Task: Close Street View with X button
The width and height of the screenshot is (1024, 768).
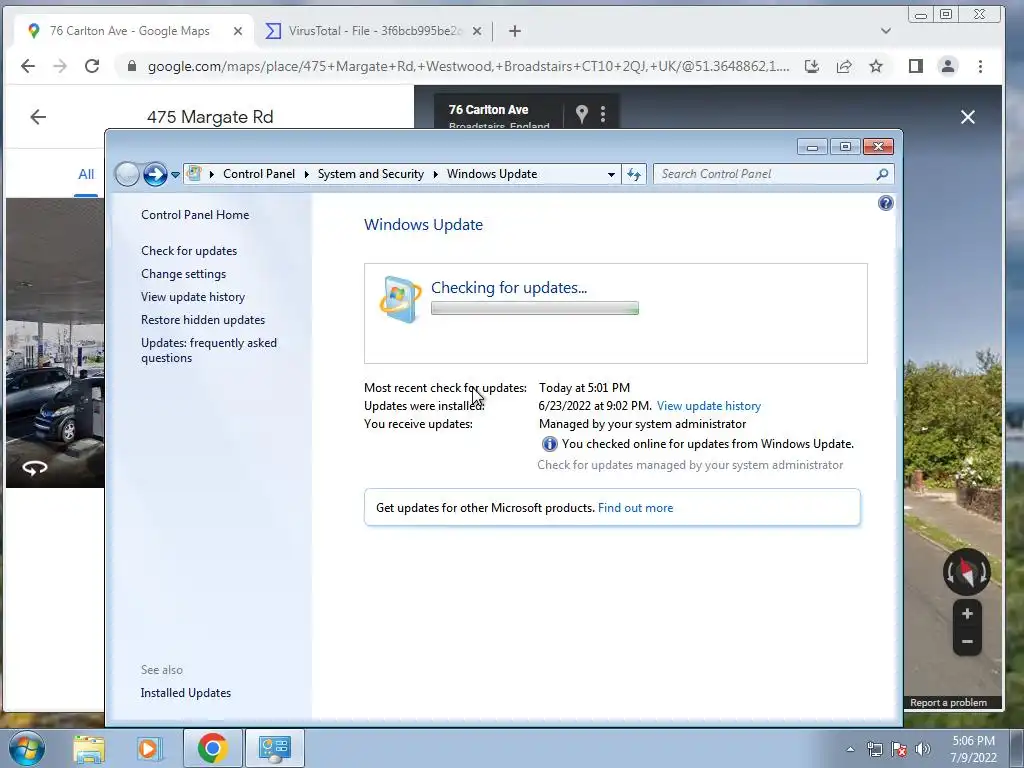Action: point(968,117)
